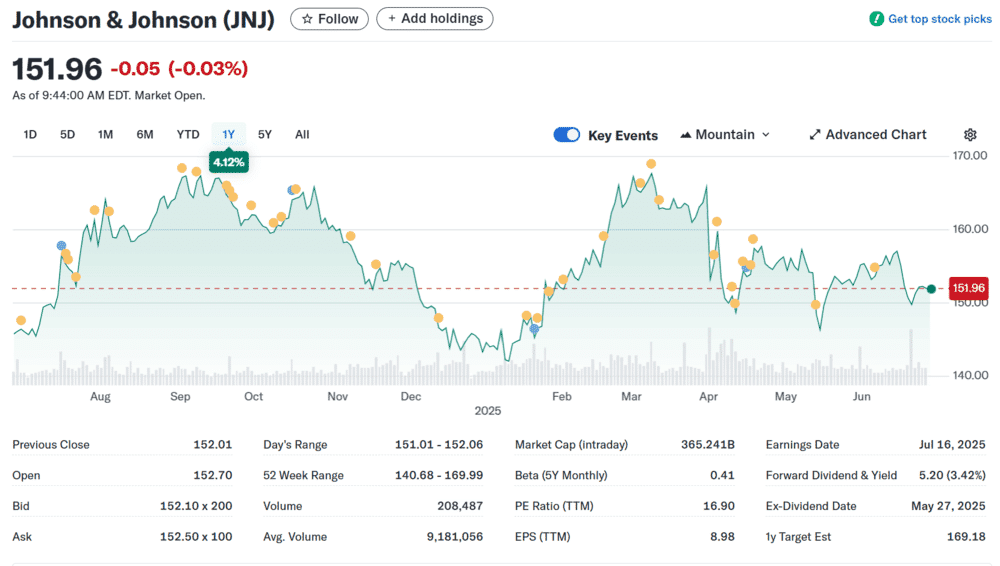Click the star icon in Follow

[307, 19]
